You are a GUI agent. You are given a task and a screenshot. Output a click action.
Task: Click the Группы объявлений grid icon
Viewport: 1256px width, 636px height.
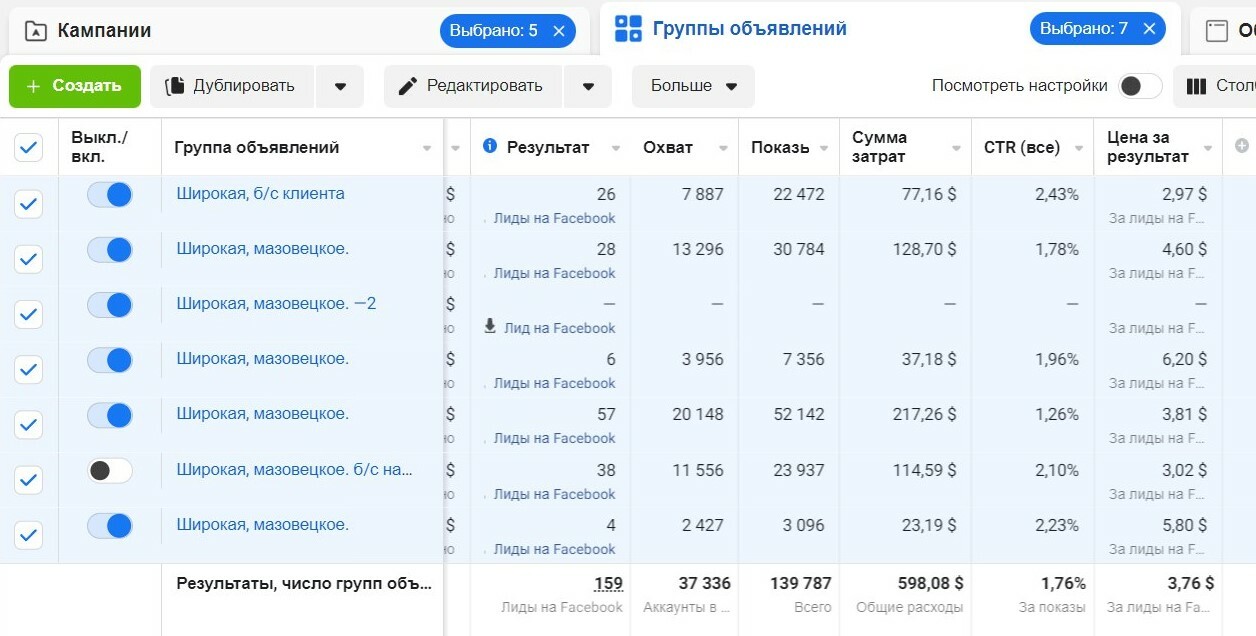click(628, 29)
